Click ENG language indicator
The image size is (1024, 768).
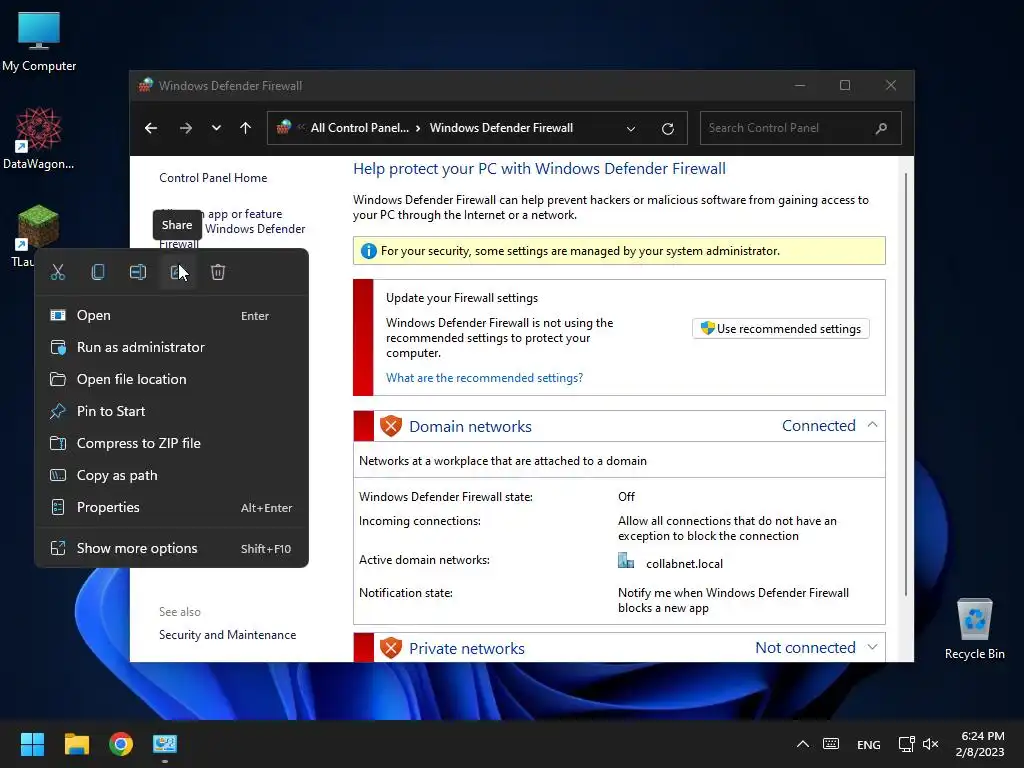869,744
